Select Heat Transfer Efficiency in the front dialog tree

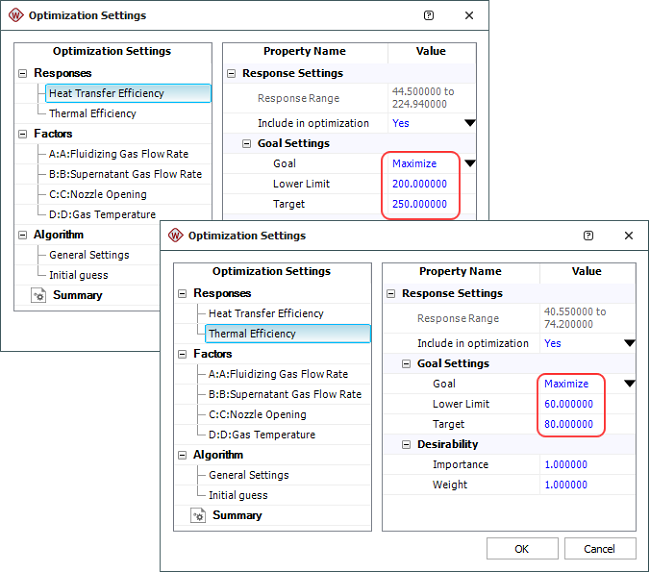(265, 314)
